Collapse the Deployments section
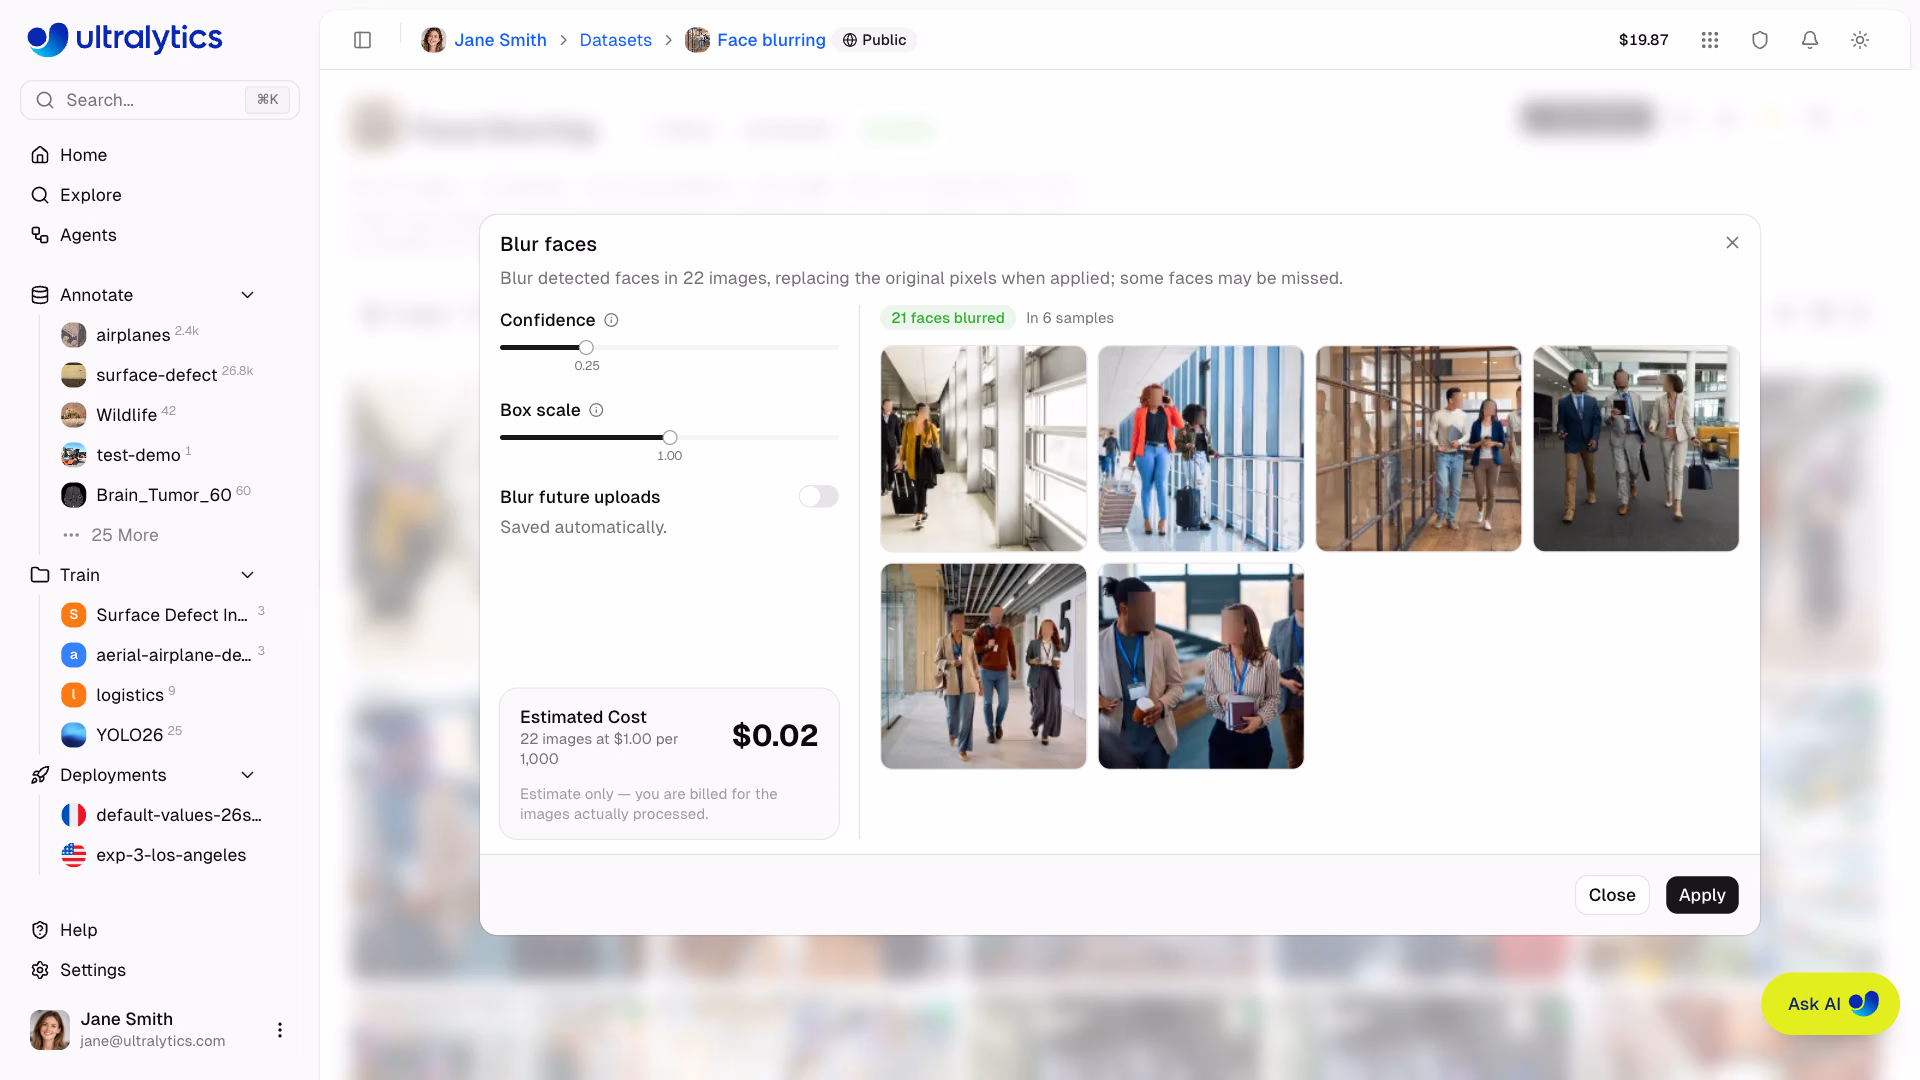Screen dimensions: 1920x1080 (x=247, y=775)
